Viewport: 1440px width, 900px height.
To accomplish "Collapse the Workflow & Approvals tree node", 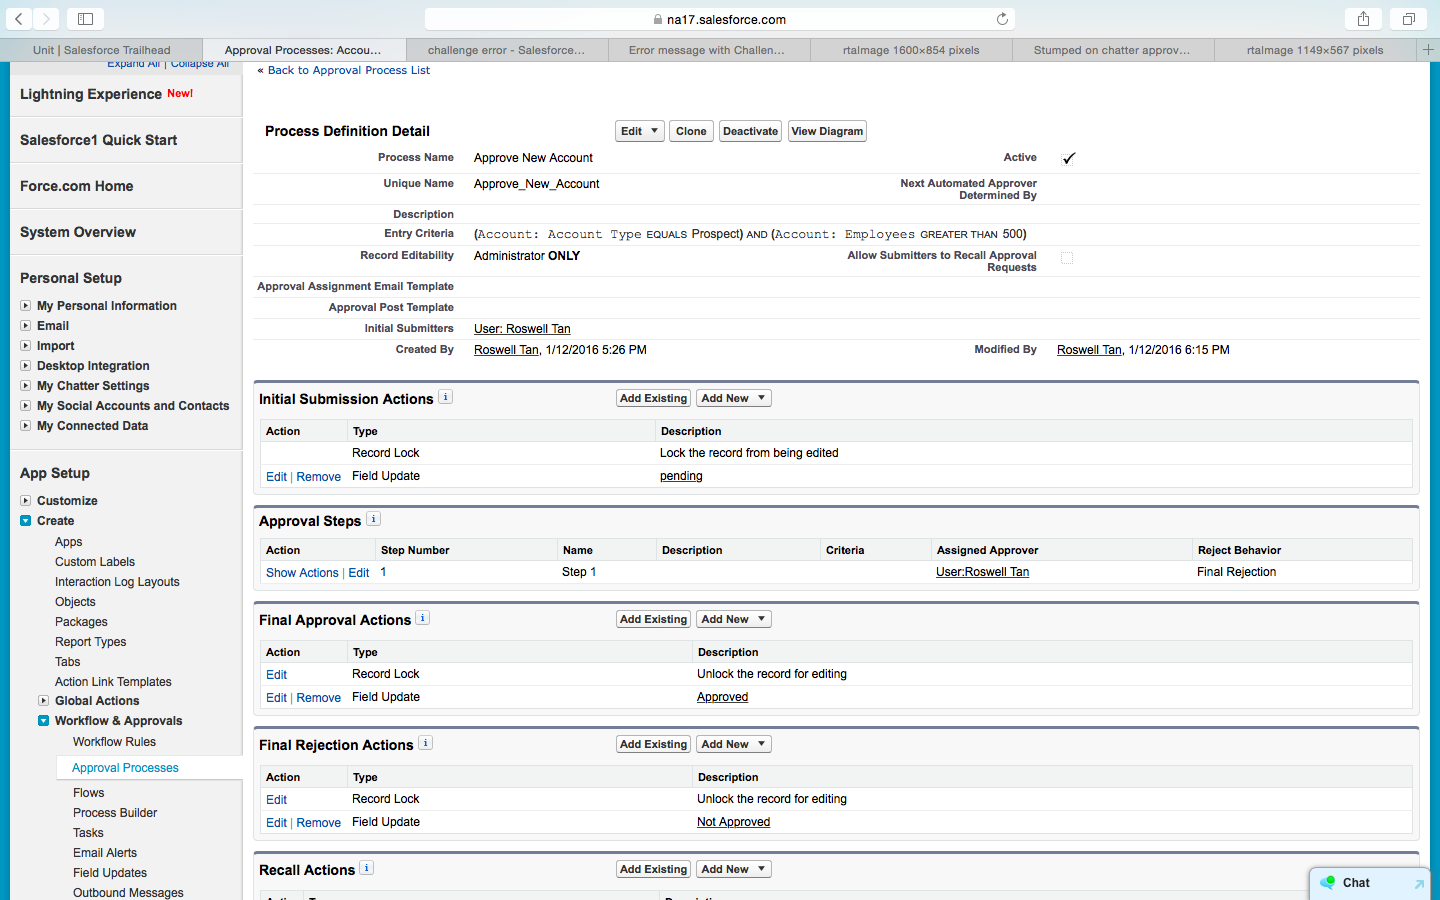I will (x=44, y=721).
